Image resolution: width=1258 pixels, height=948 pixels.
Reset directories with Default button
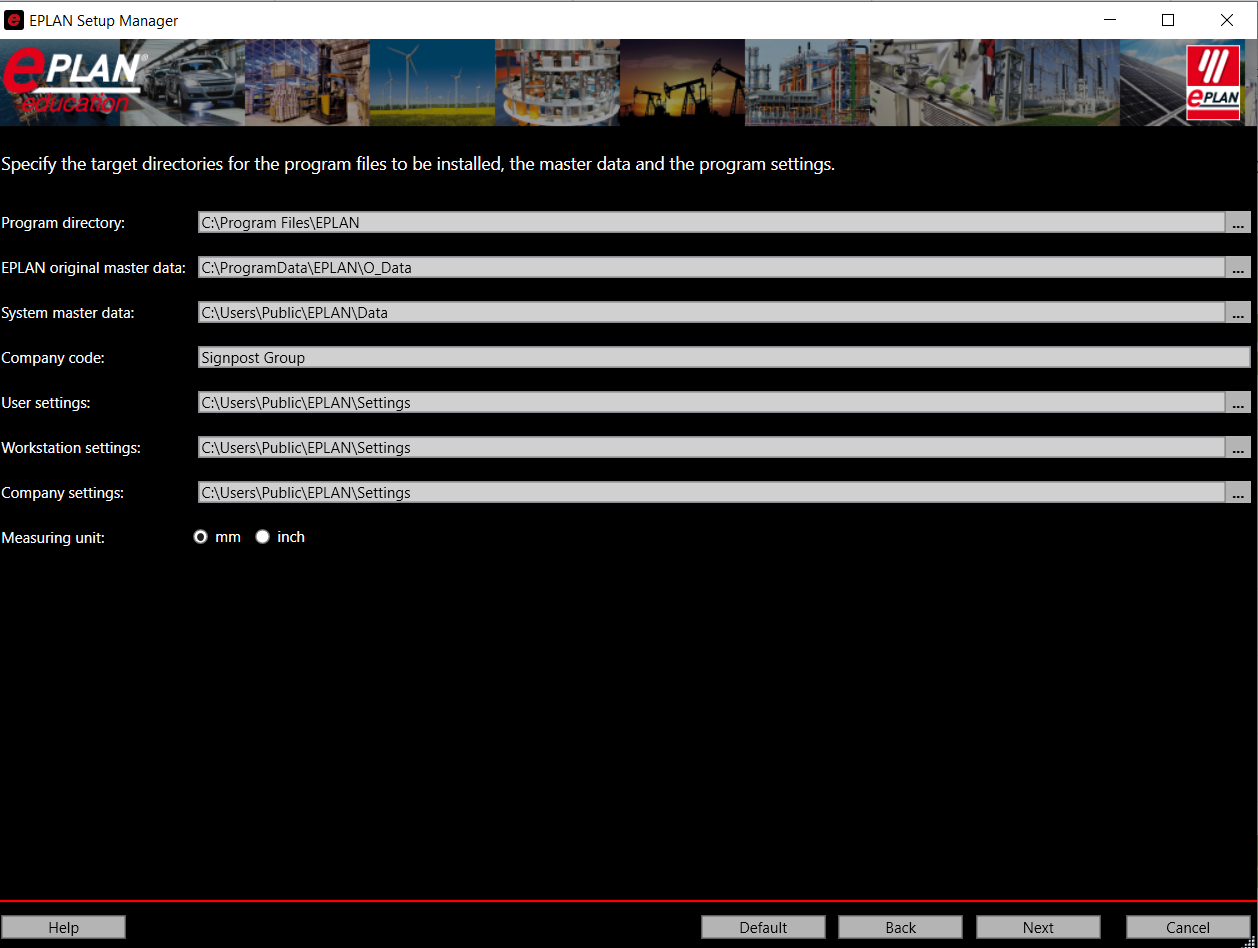point(763,927)
